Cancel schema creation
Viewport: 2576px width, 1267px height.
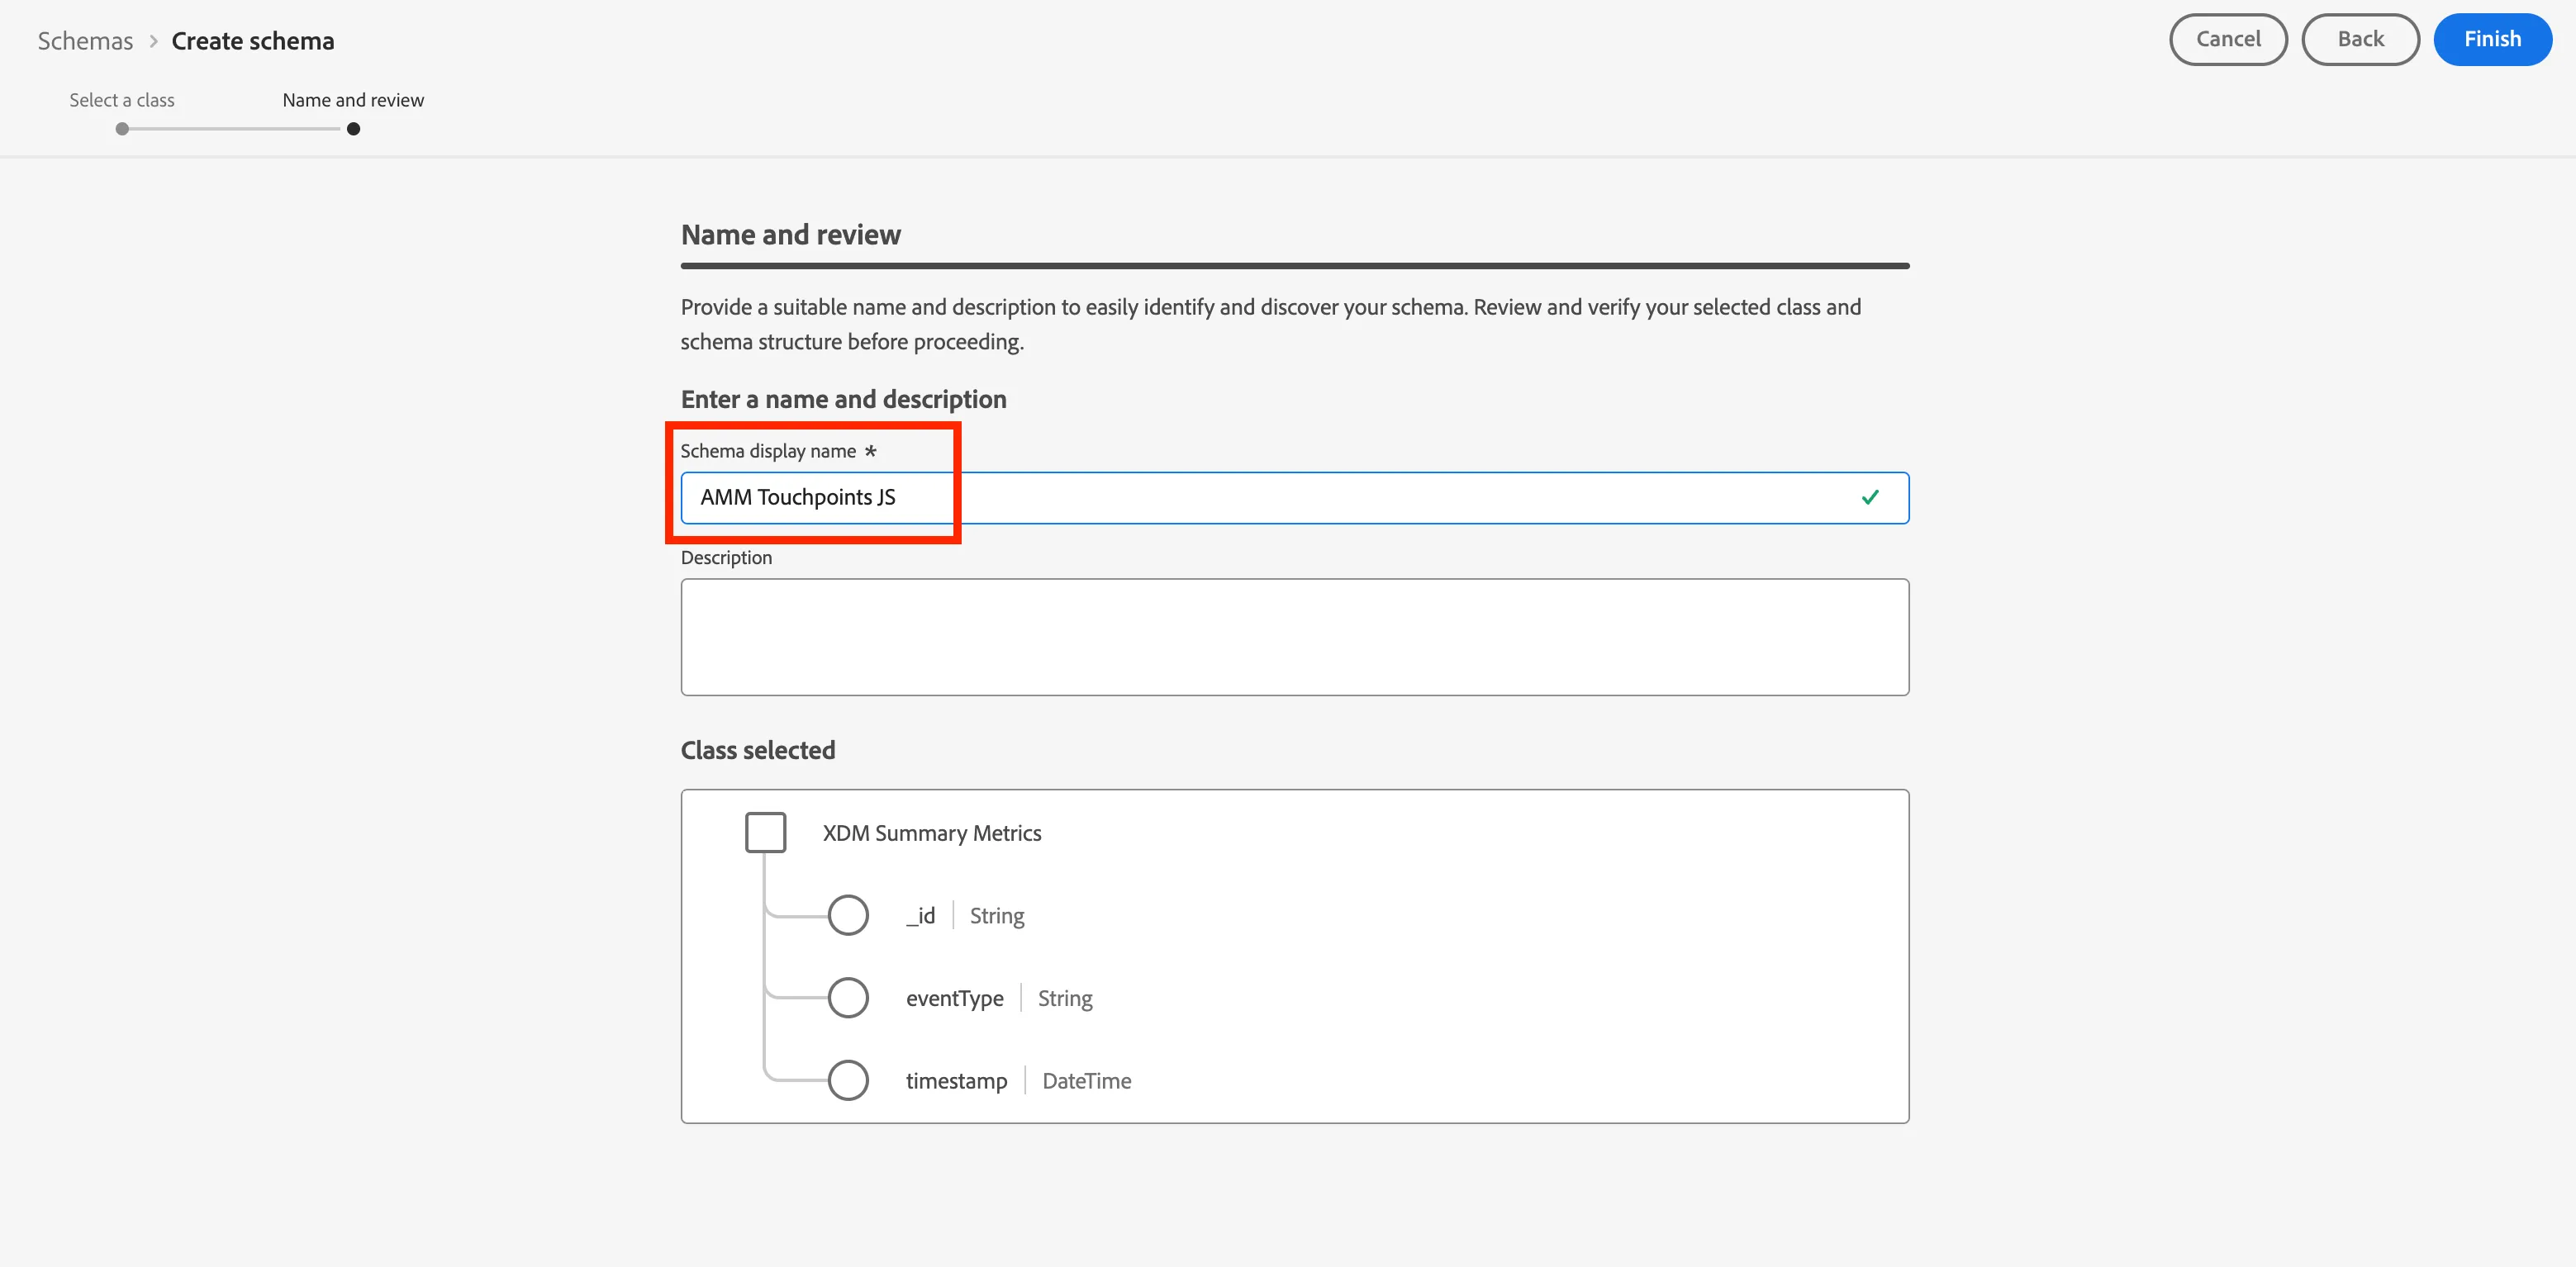(x=2228, y=40)
